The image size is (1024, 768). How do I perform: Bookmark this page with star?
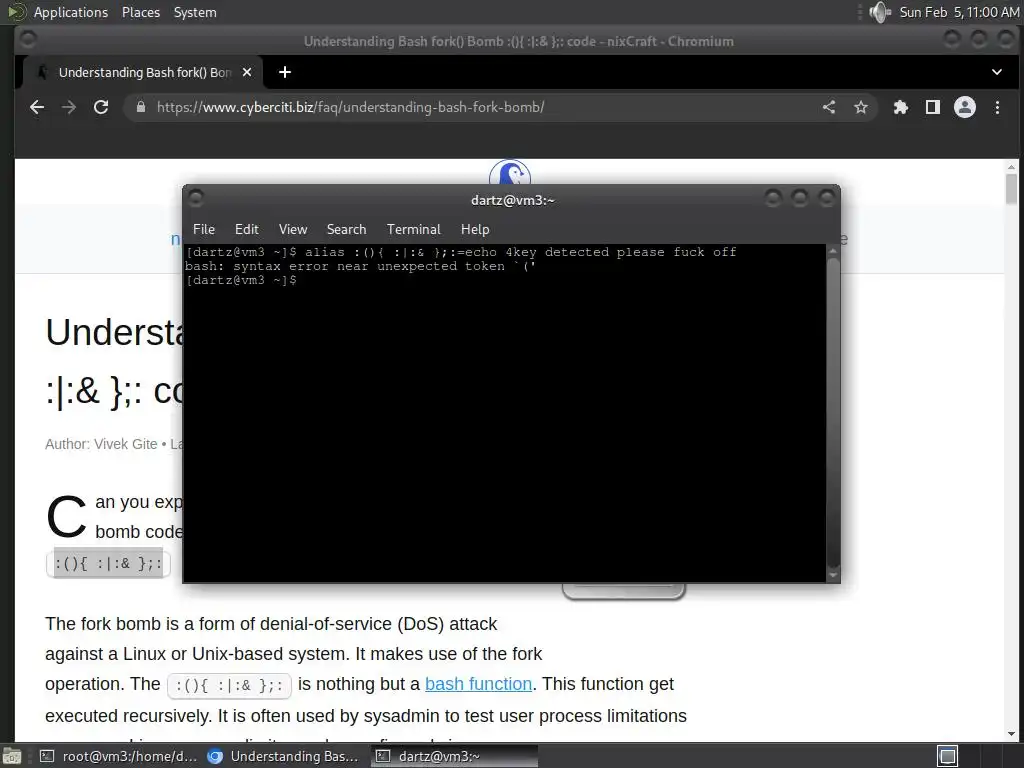(x=861, y=107)
